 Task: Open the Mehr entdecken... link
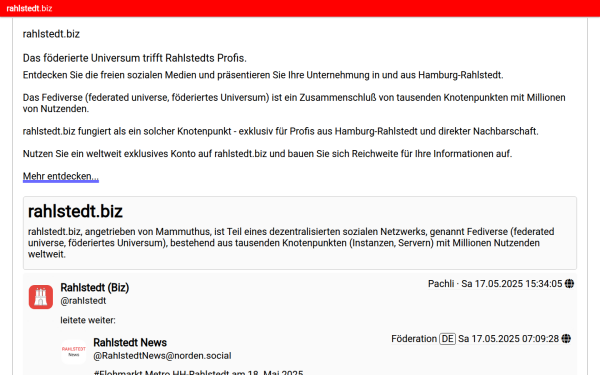(x=61, y=176)
